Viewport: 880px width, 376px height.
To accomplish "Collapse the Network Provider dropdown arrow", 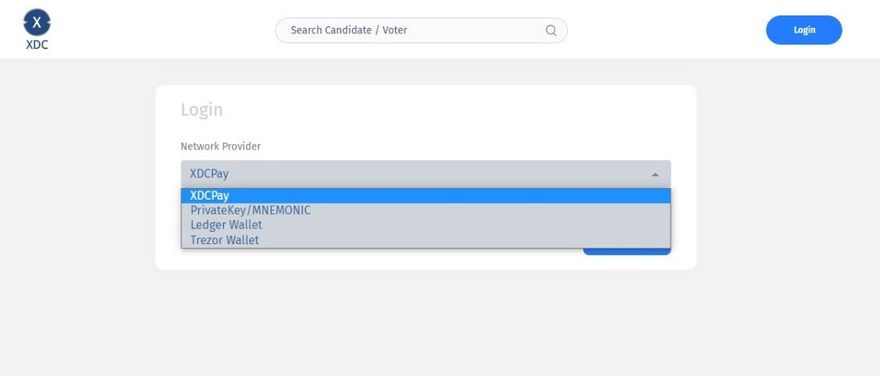I will [x=655, y=175].
